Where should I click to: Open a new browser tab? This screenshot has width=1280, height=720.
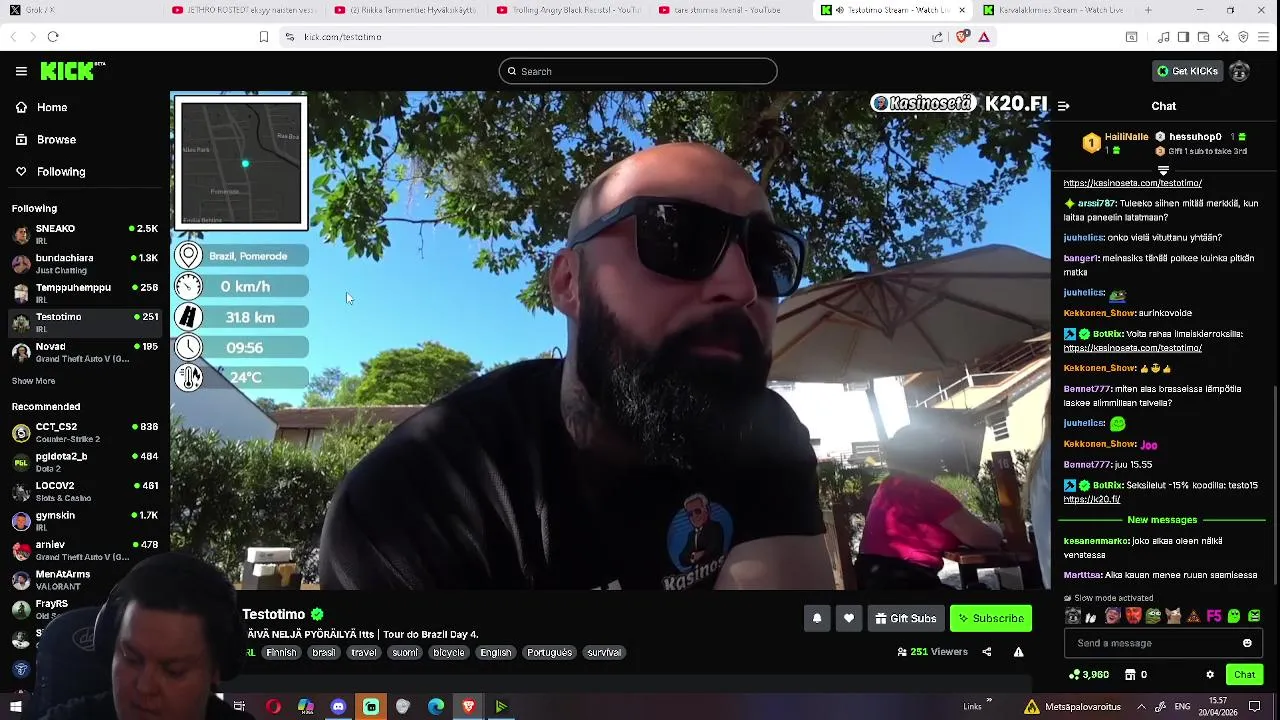tap(1148, 10)
